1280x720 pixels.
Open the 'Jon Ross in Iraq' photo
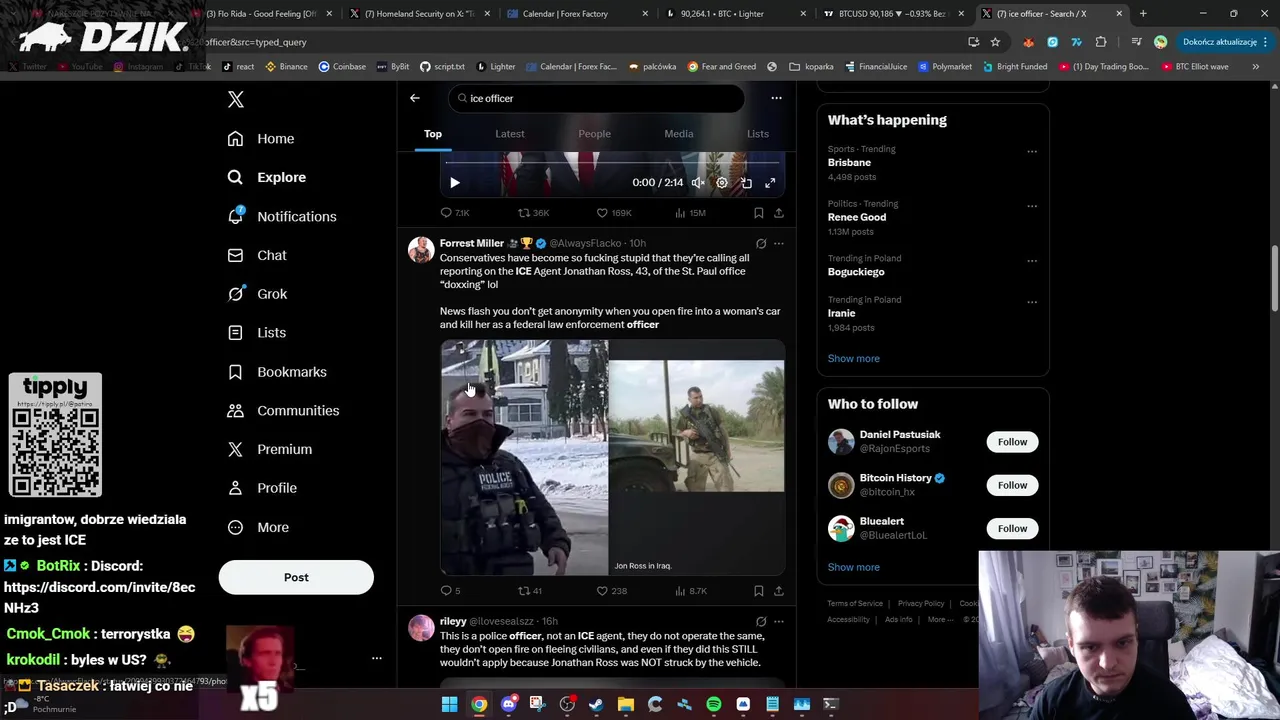(697, 457)
